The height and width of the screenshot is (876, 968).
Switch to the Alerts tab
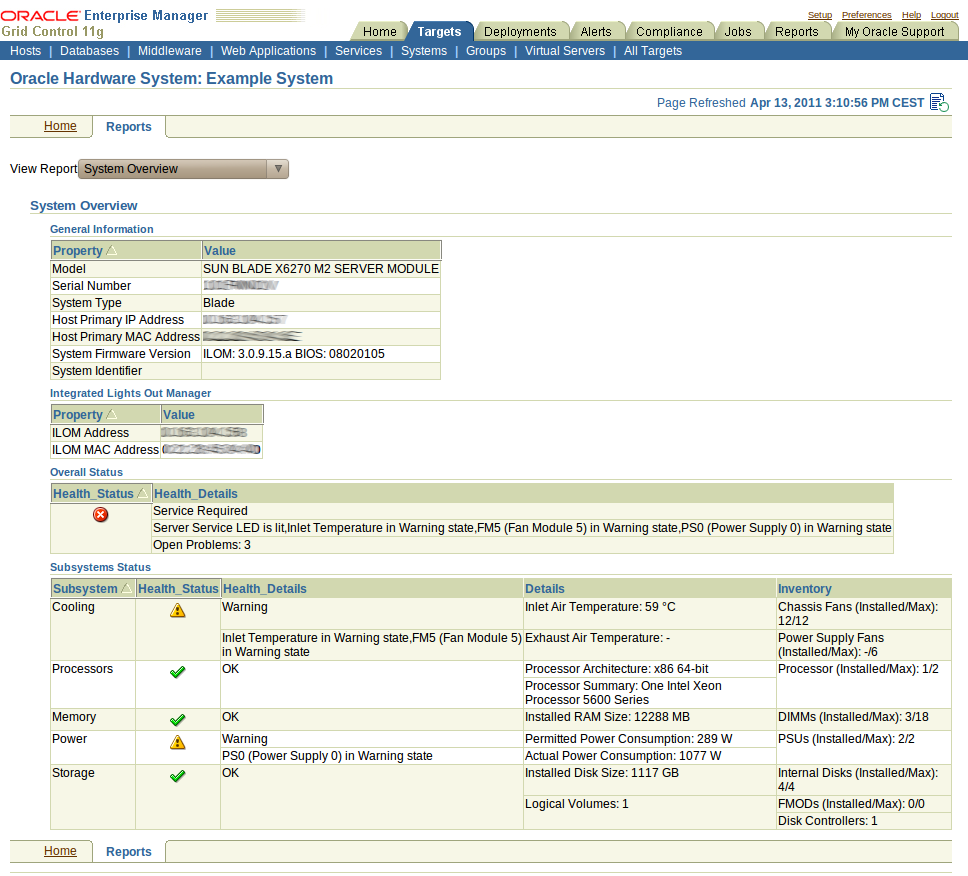tap(596, 31)
